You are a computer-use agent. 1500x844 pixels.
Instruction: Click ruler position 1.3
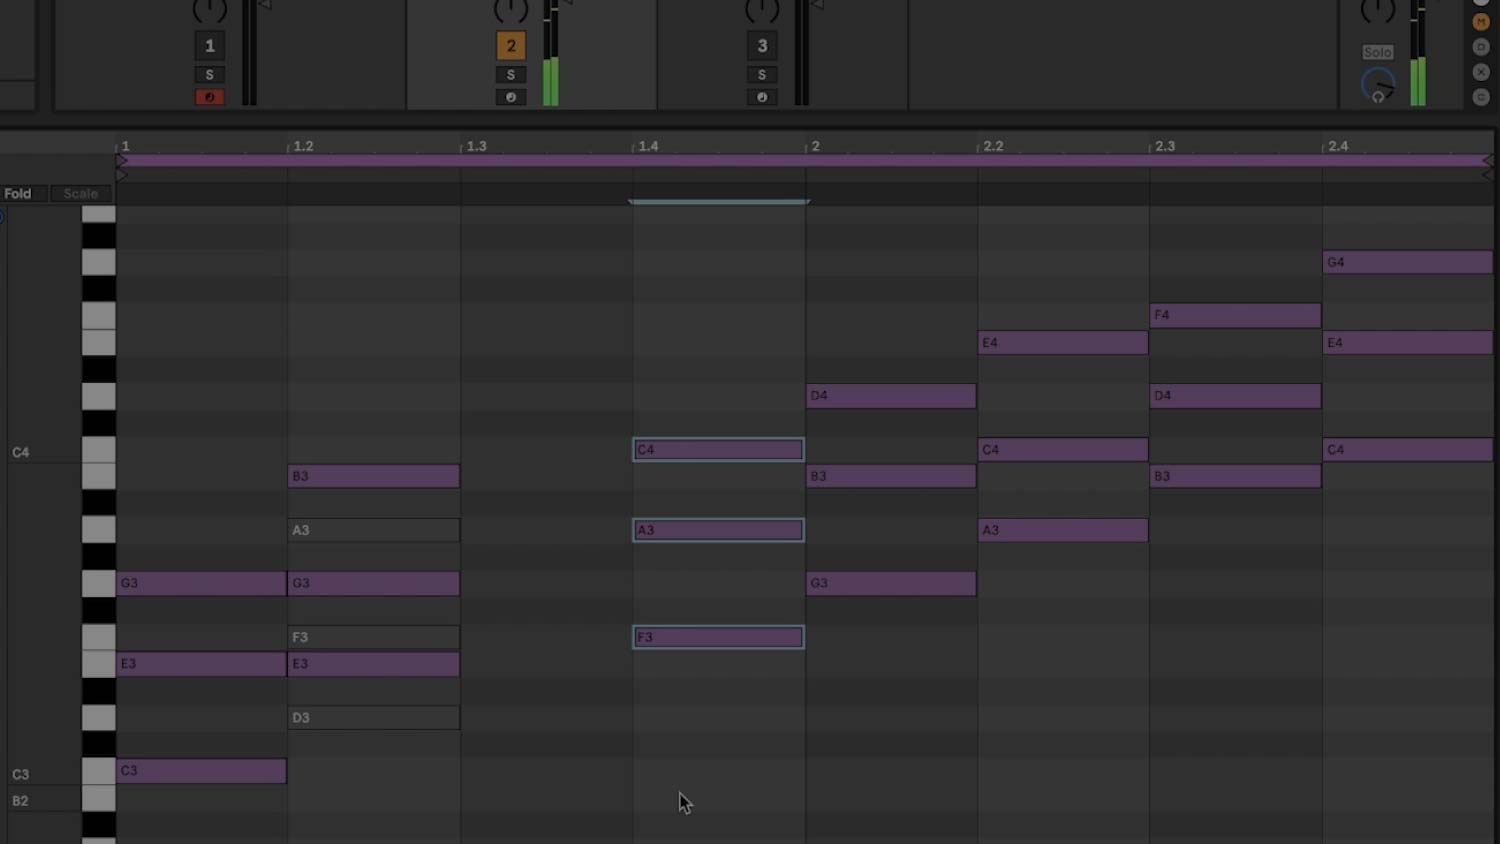click(x=476, y=146)
